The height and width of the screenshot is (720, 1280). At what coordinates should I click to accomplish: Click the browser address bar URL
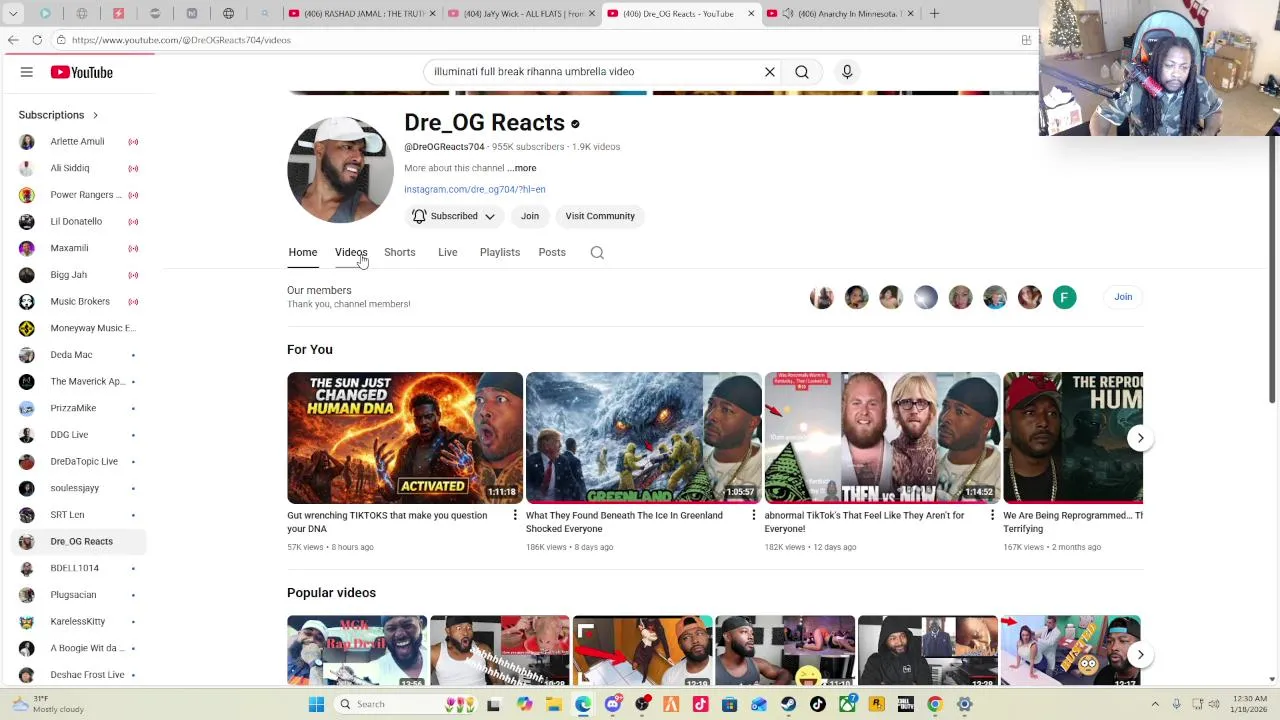coord(181,40)
